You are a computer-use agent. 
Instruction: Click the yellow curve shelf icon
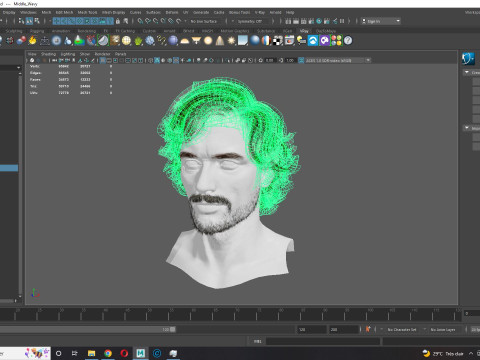click(x=161, y=41)
